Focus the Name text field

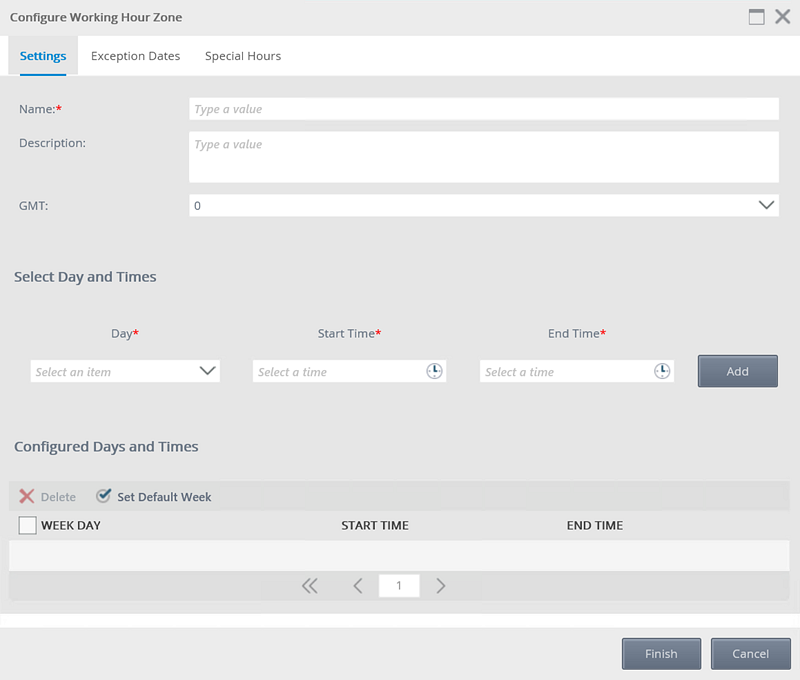[x=483, y=109]
